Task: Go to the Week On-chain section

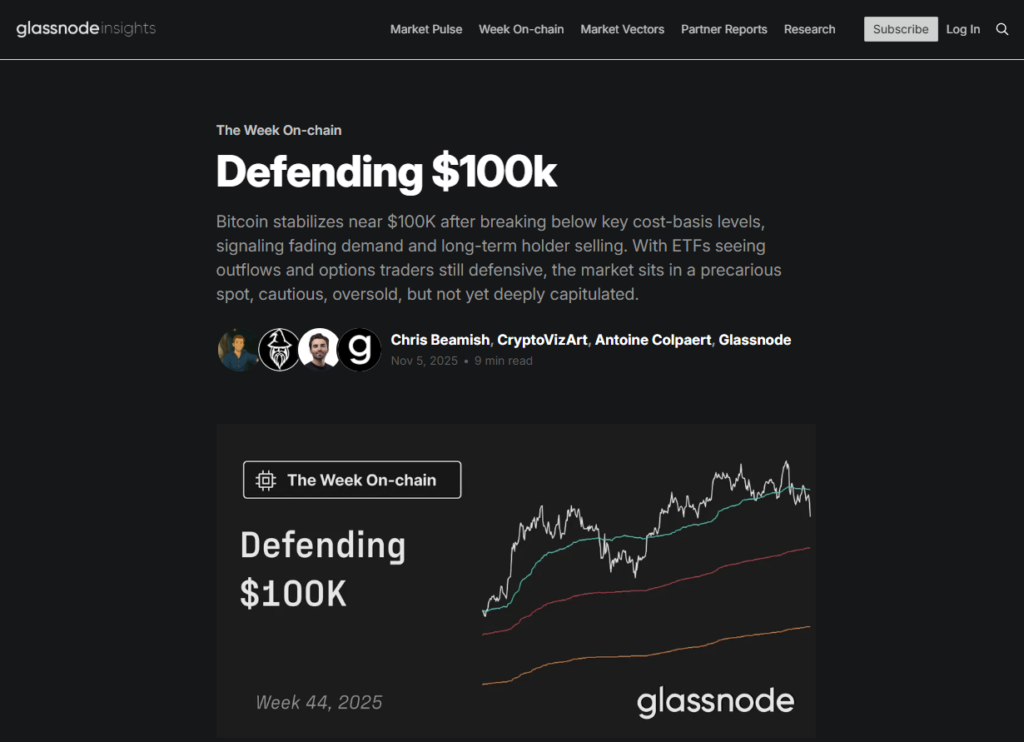Action: 521,29
